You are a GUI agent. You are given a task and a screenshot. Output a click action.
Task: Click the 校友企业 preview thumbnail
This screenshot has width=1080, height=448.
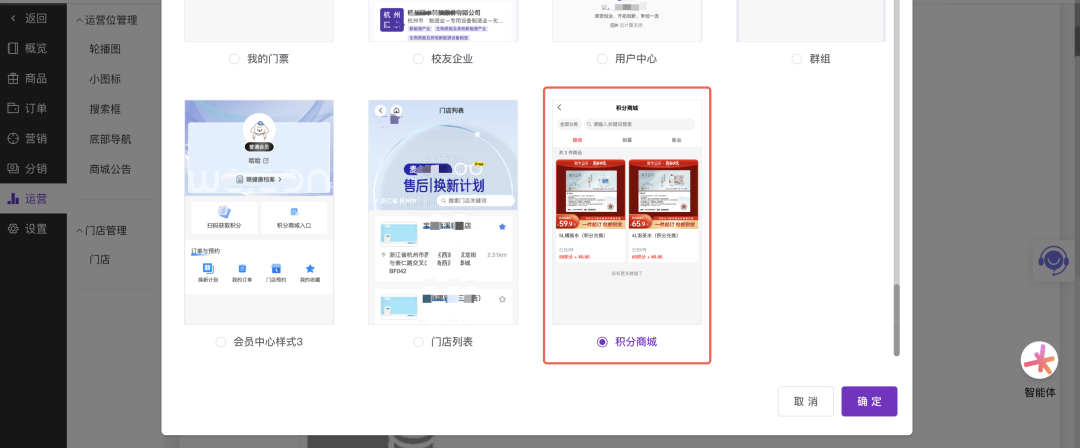pos(443,21)
